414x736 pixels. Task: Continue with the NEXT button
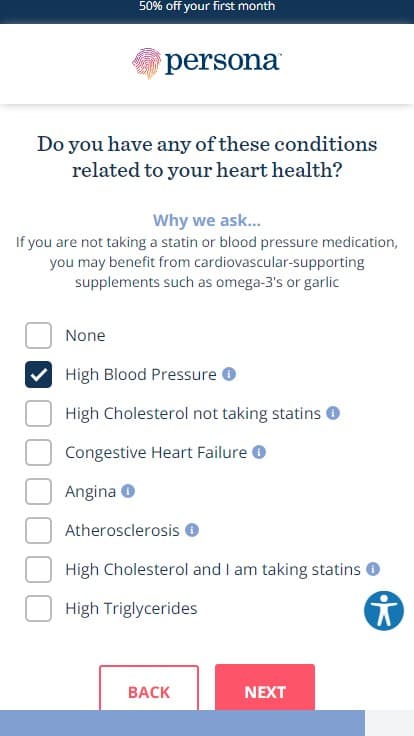pyautogui.click(x=265, y=688)
